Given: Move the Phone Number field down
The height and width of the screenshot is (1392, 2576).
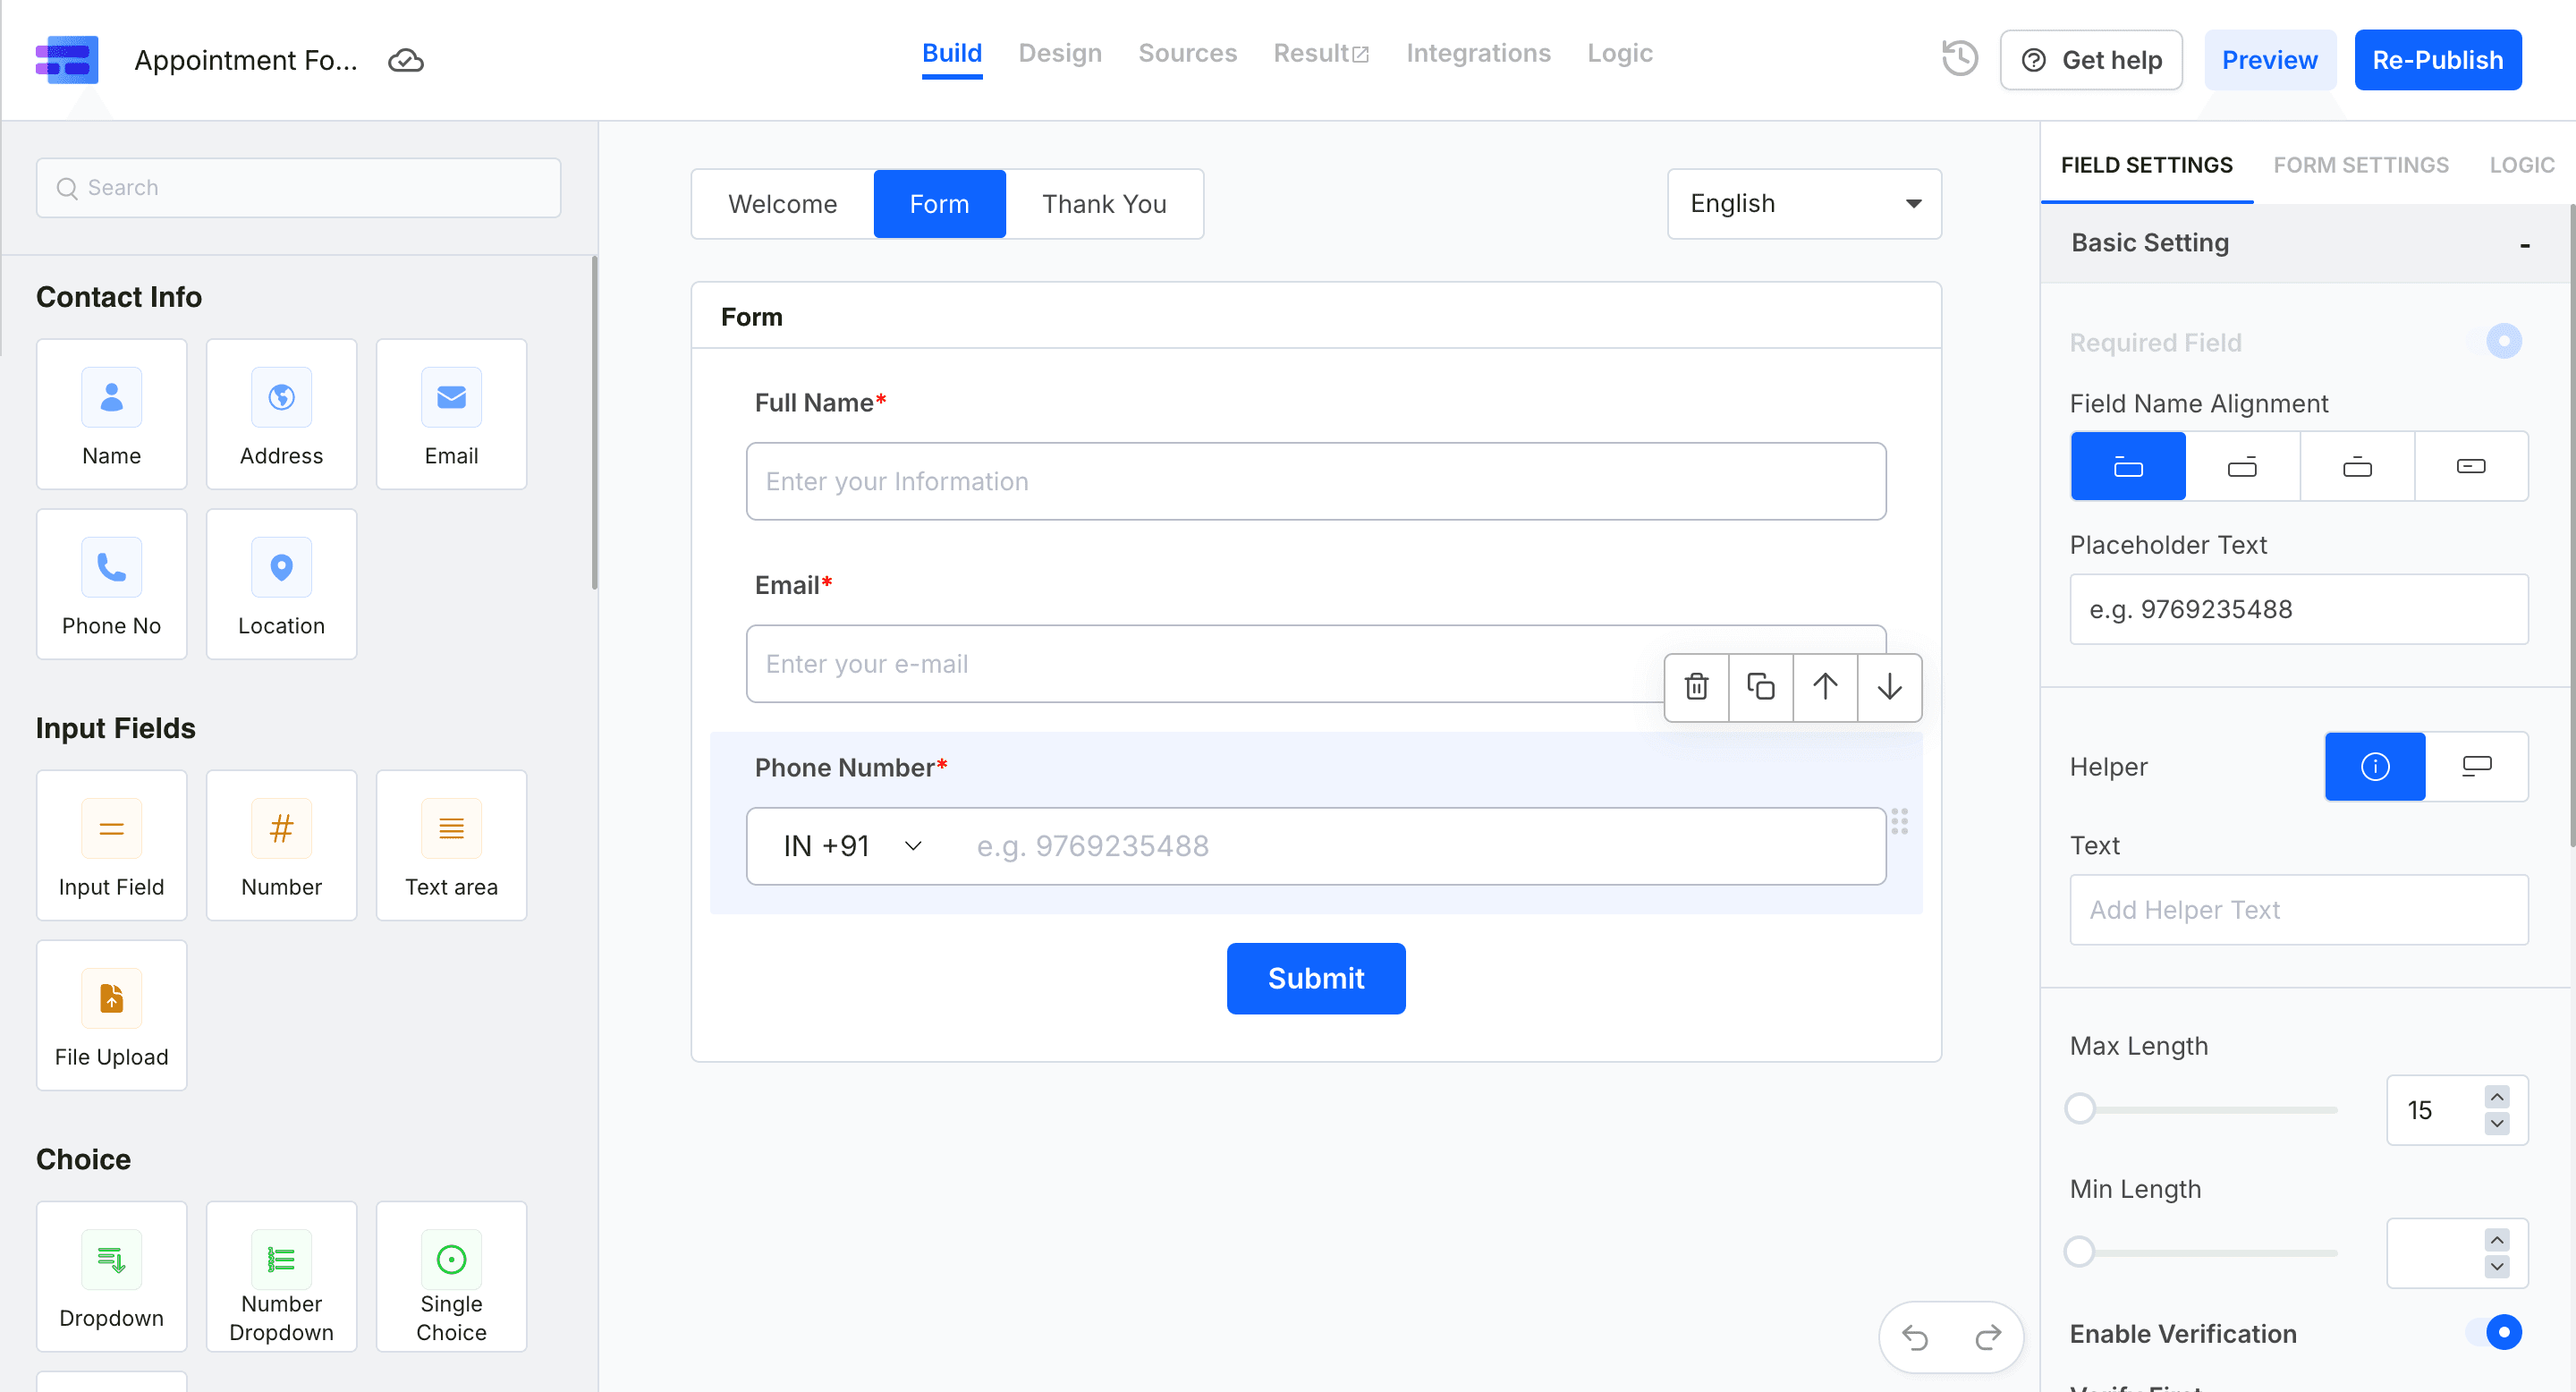Looking at the screenshot, I should [1889, 687].
